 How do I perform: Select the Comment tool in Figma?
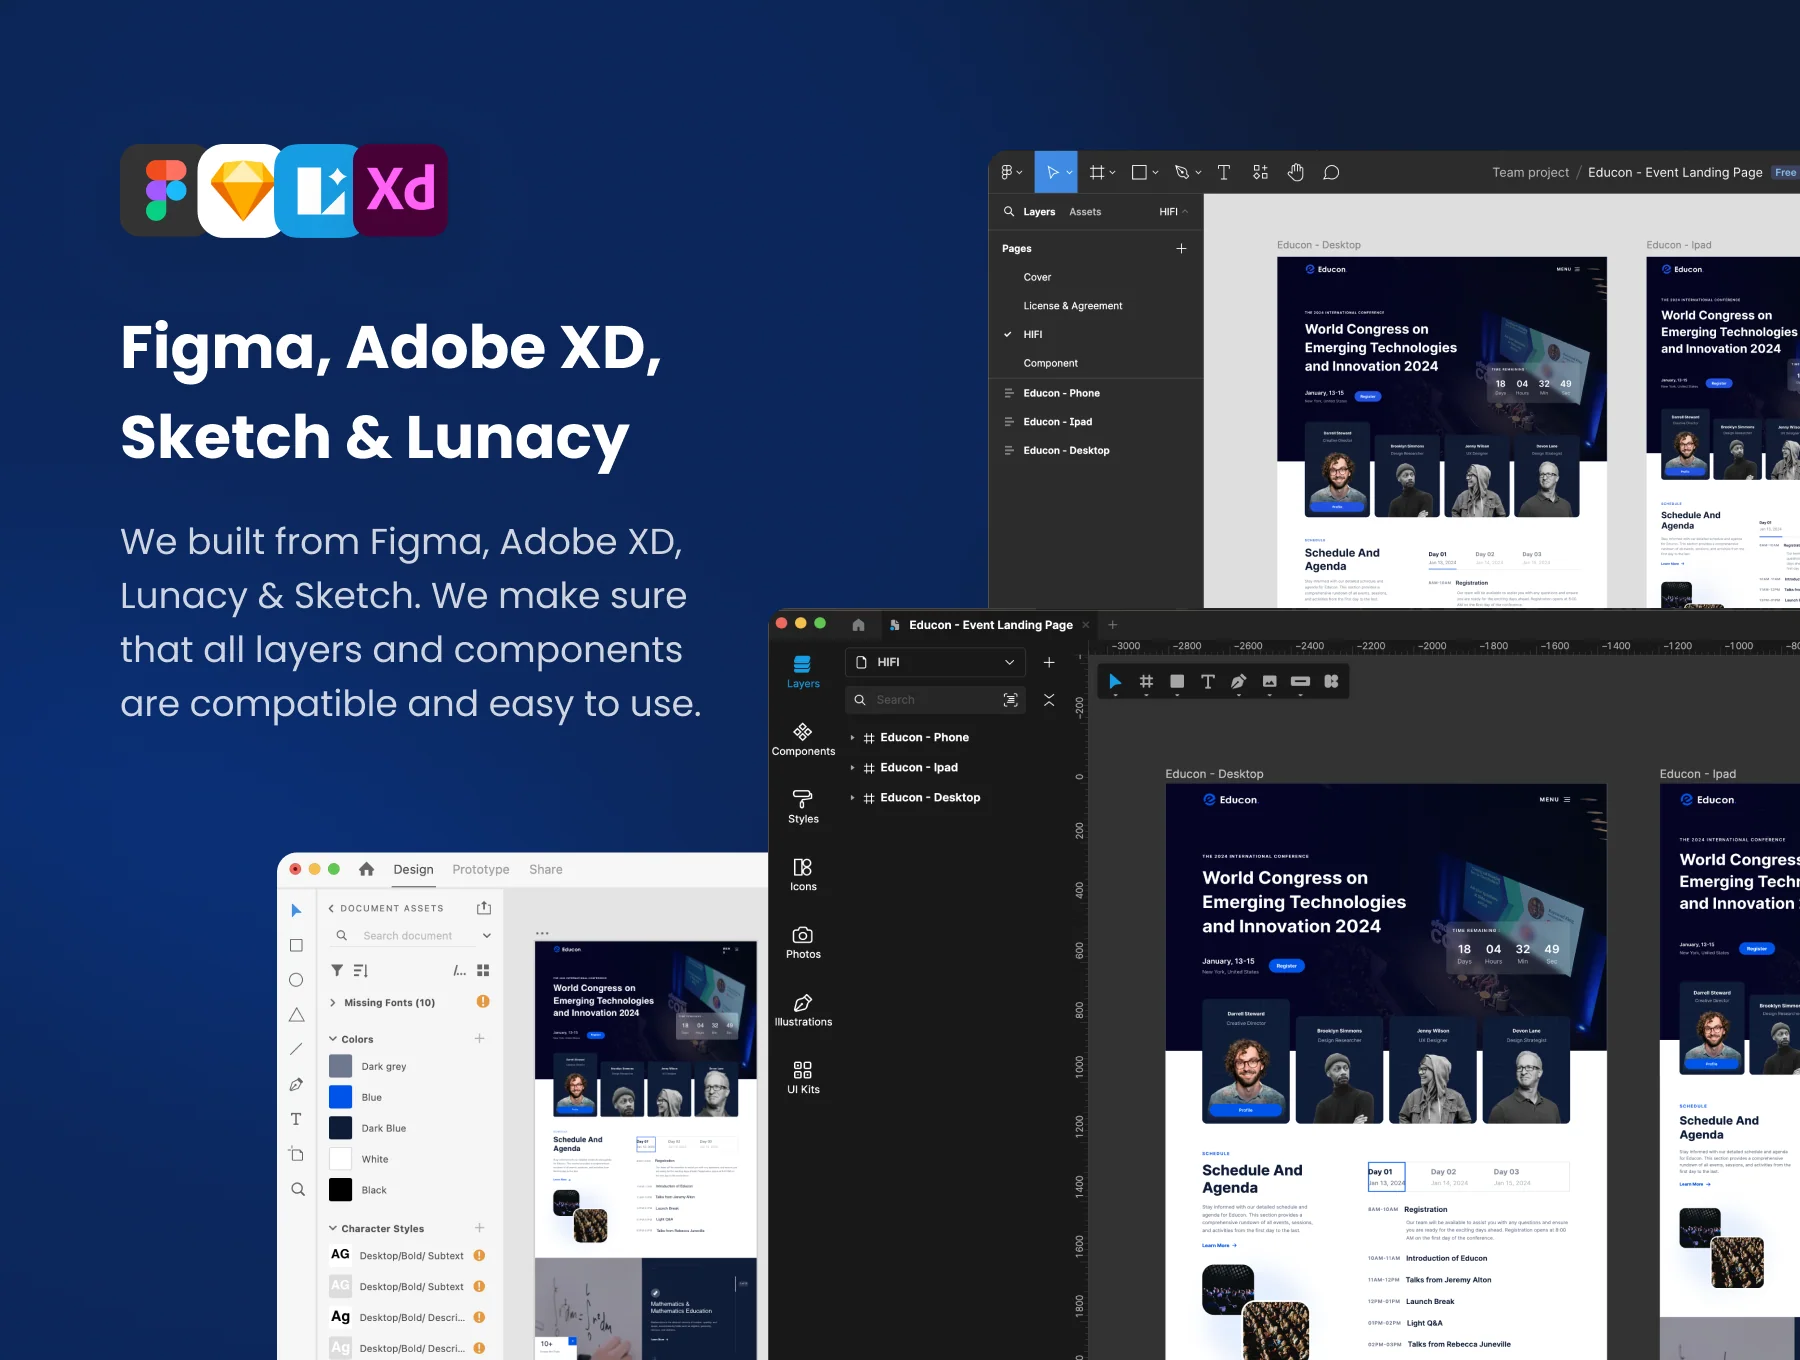(x=1331, y=172)
